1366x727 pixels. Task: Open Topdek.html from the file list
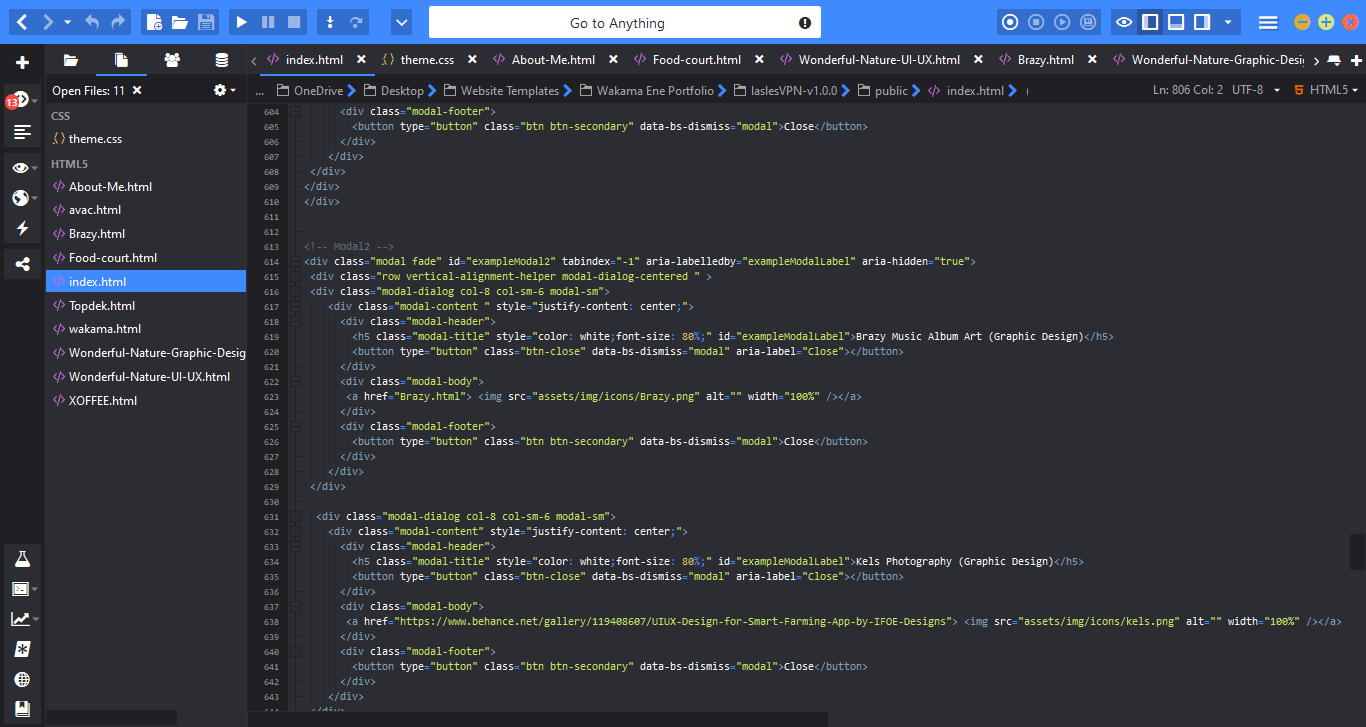(x=102, y=305)
